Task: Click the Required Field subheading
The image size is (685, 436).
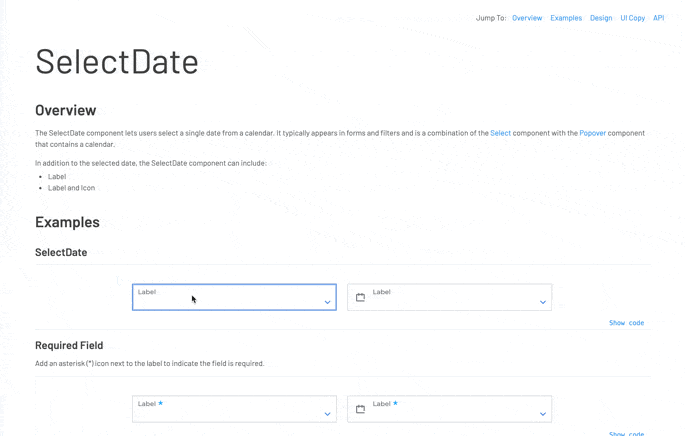Action: tap(69, 346)
